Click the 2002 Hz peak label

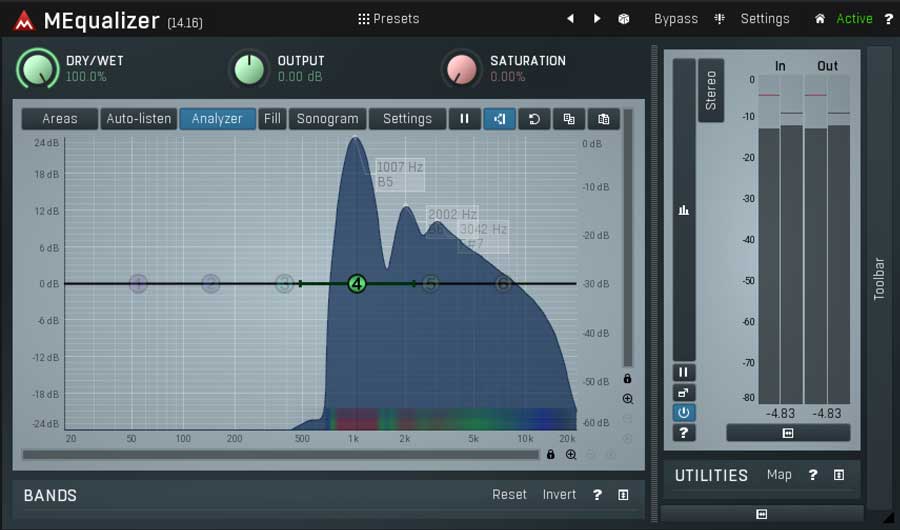(452, 221)
